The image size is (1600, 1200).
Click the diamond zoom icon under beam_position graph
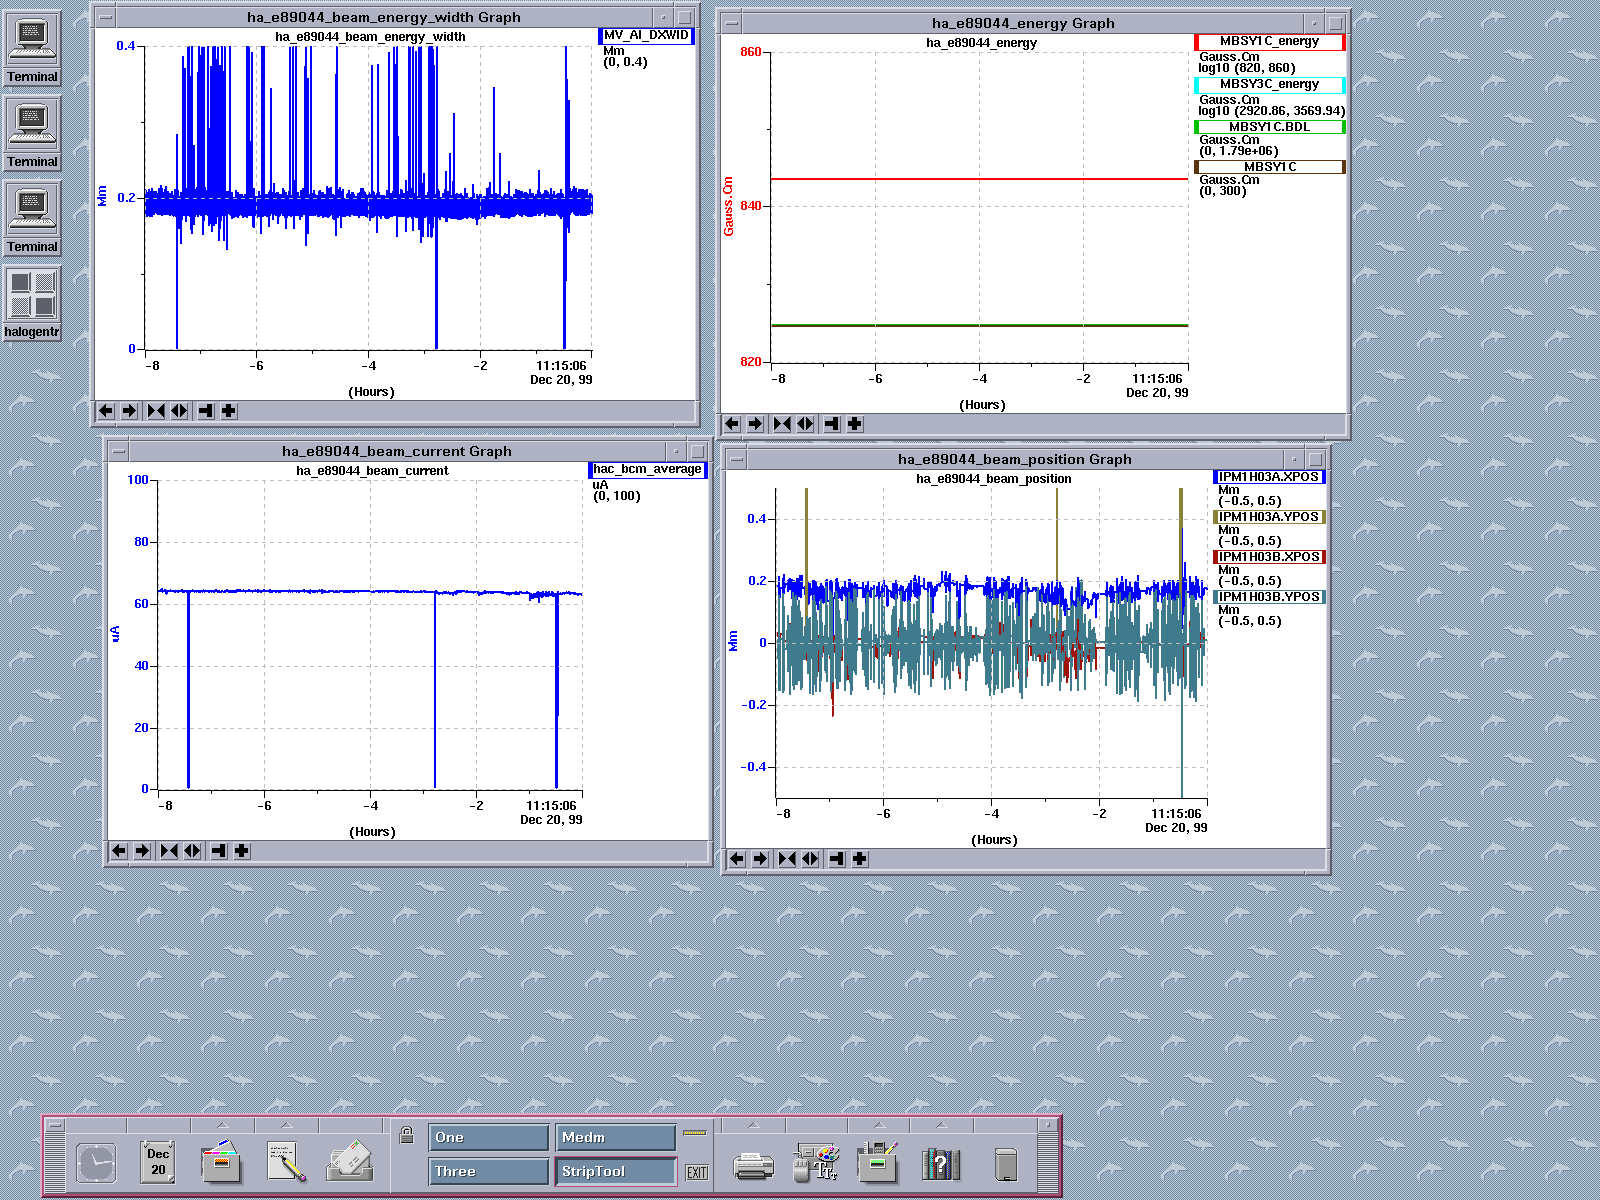[x=810, y=859]
